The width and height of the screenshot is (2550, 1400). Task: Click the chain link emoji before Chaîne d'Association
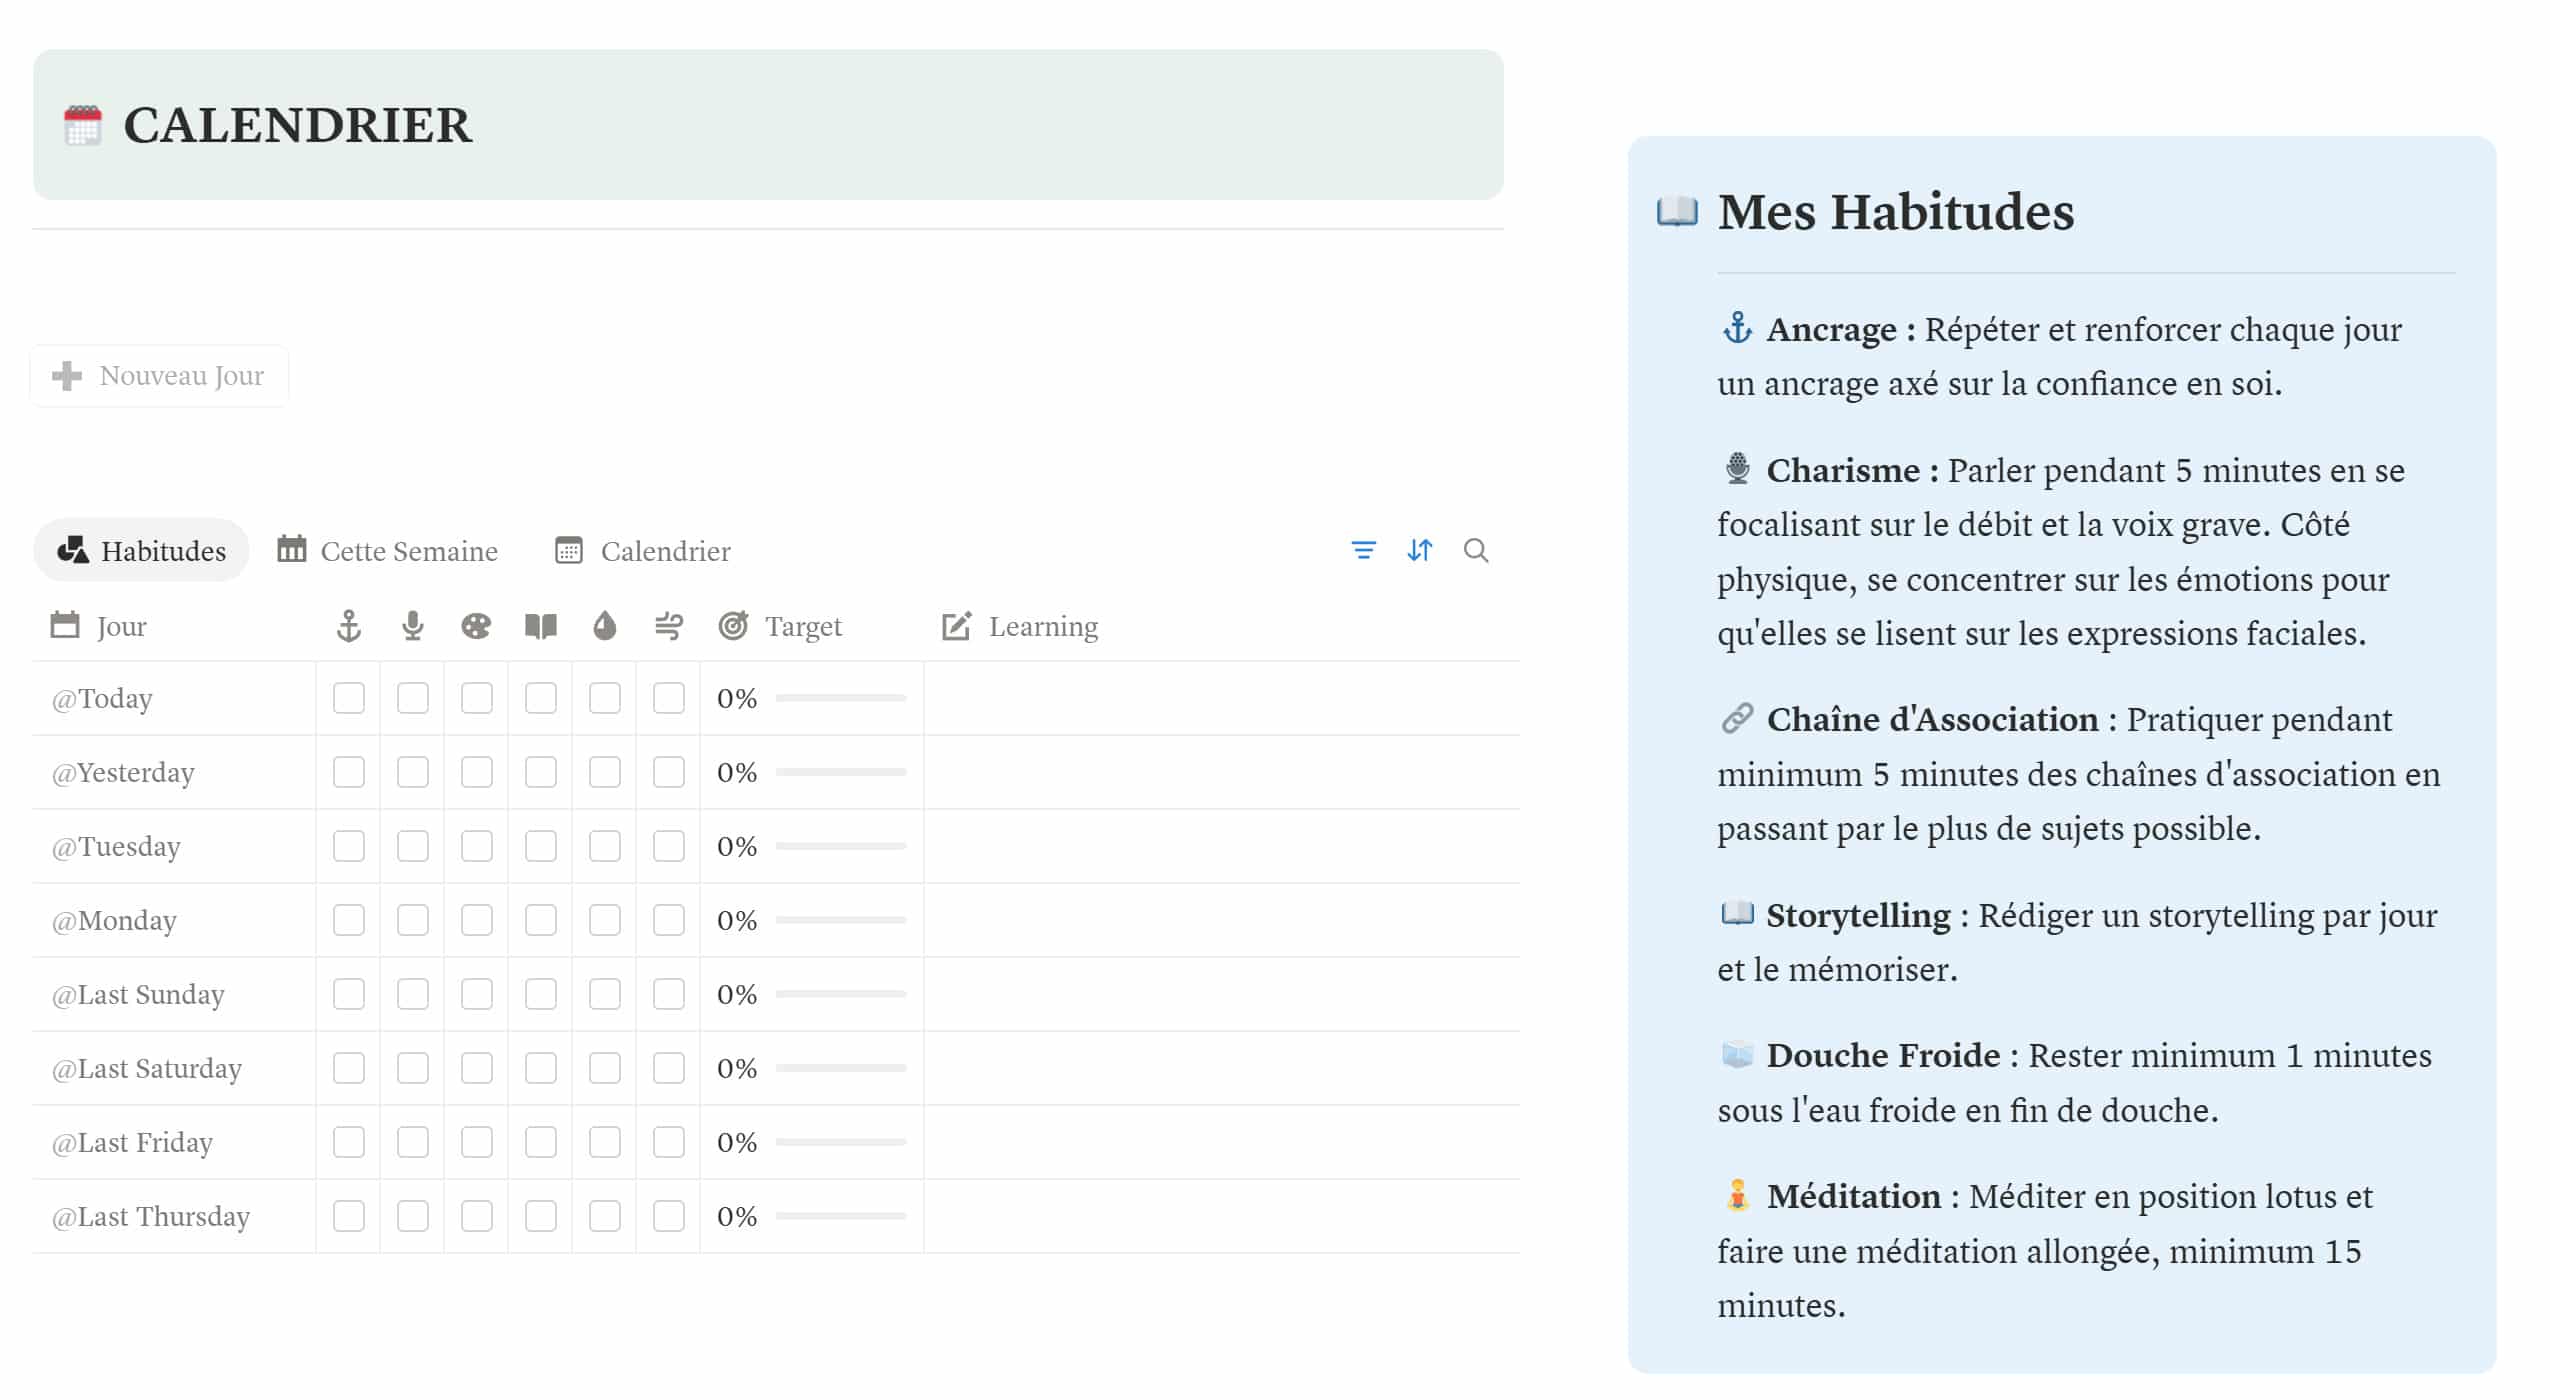click(1737, 718)
